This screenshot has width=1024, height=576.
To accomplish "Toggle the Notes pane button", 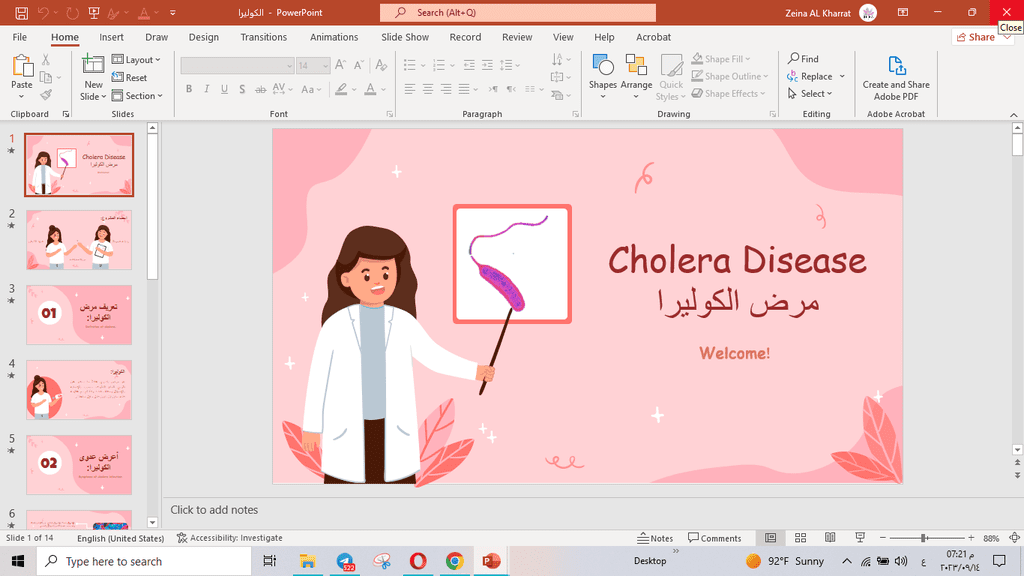I will pyautogui.click(x=655, y=538).
